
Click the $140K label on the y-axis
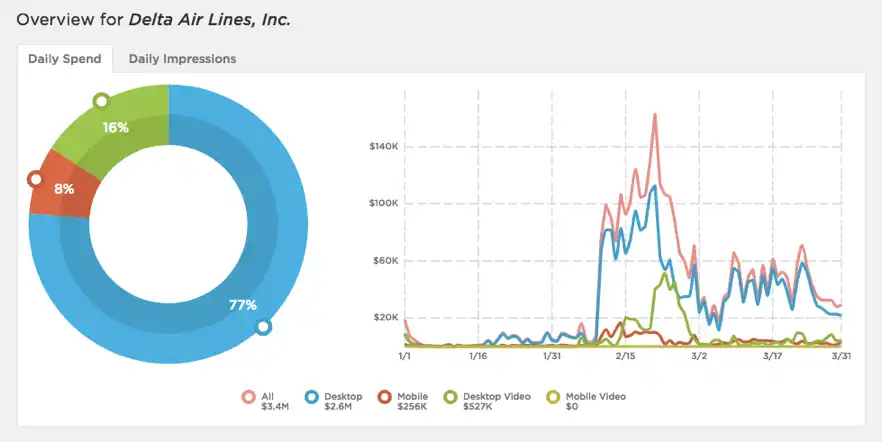click(x=384, y=146)
